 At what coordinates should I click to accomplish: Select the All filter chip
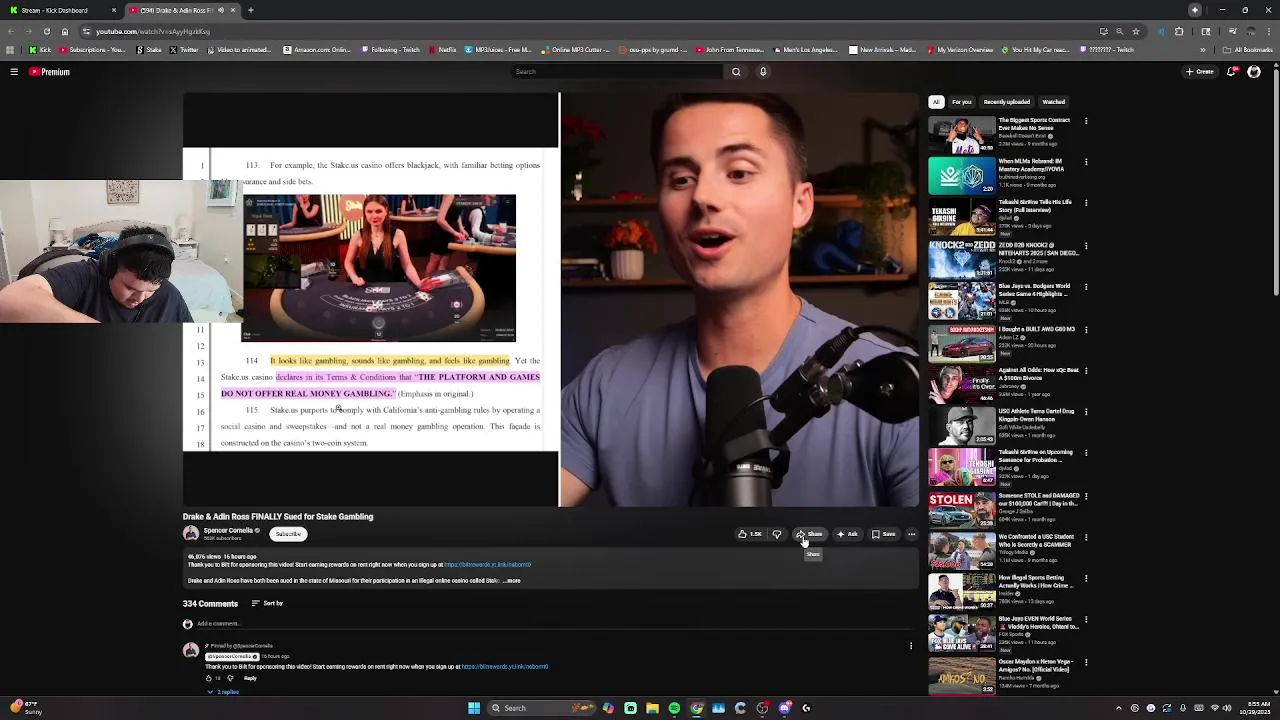click(936, 102)
